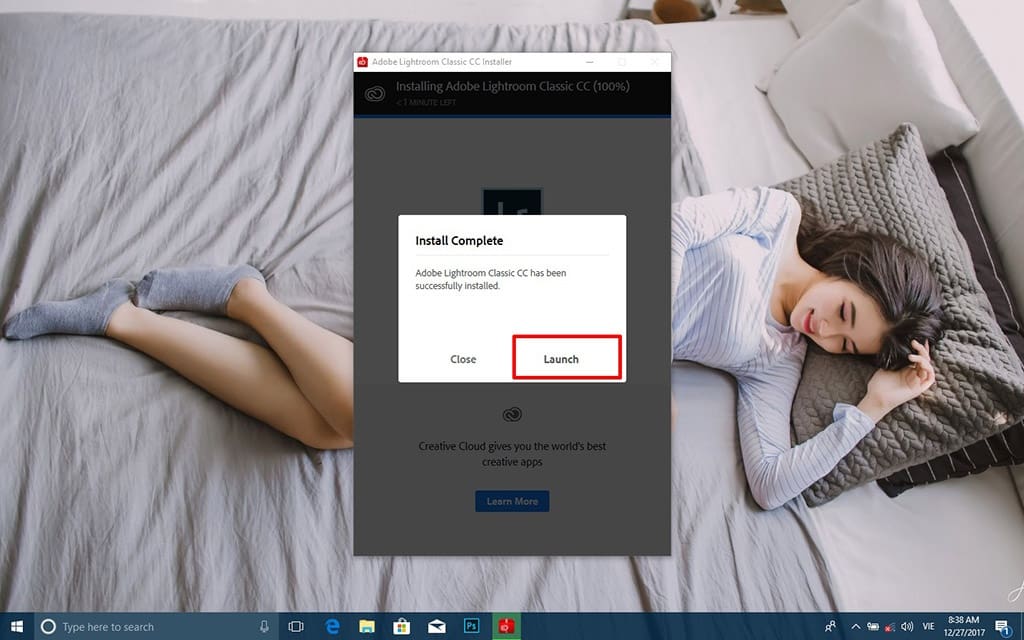Click the Adobe installer taskbar icon
1024x640 pixels.
[507, 626]
